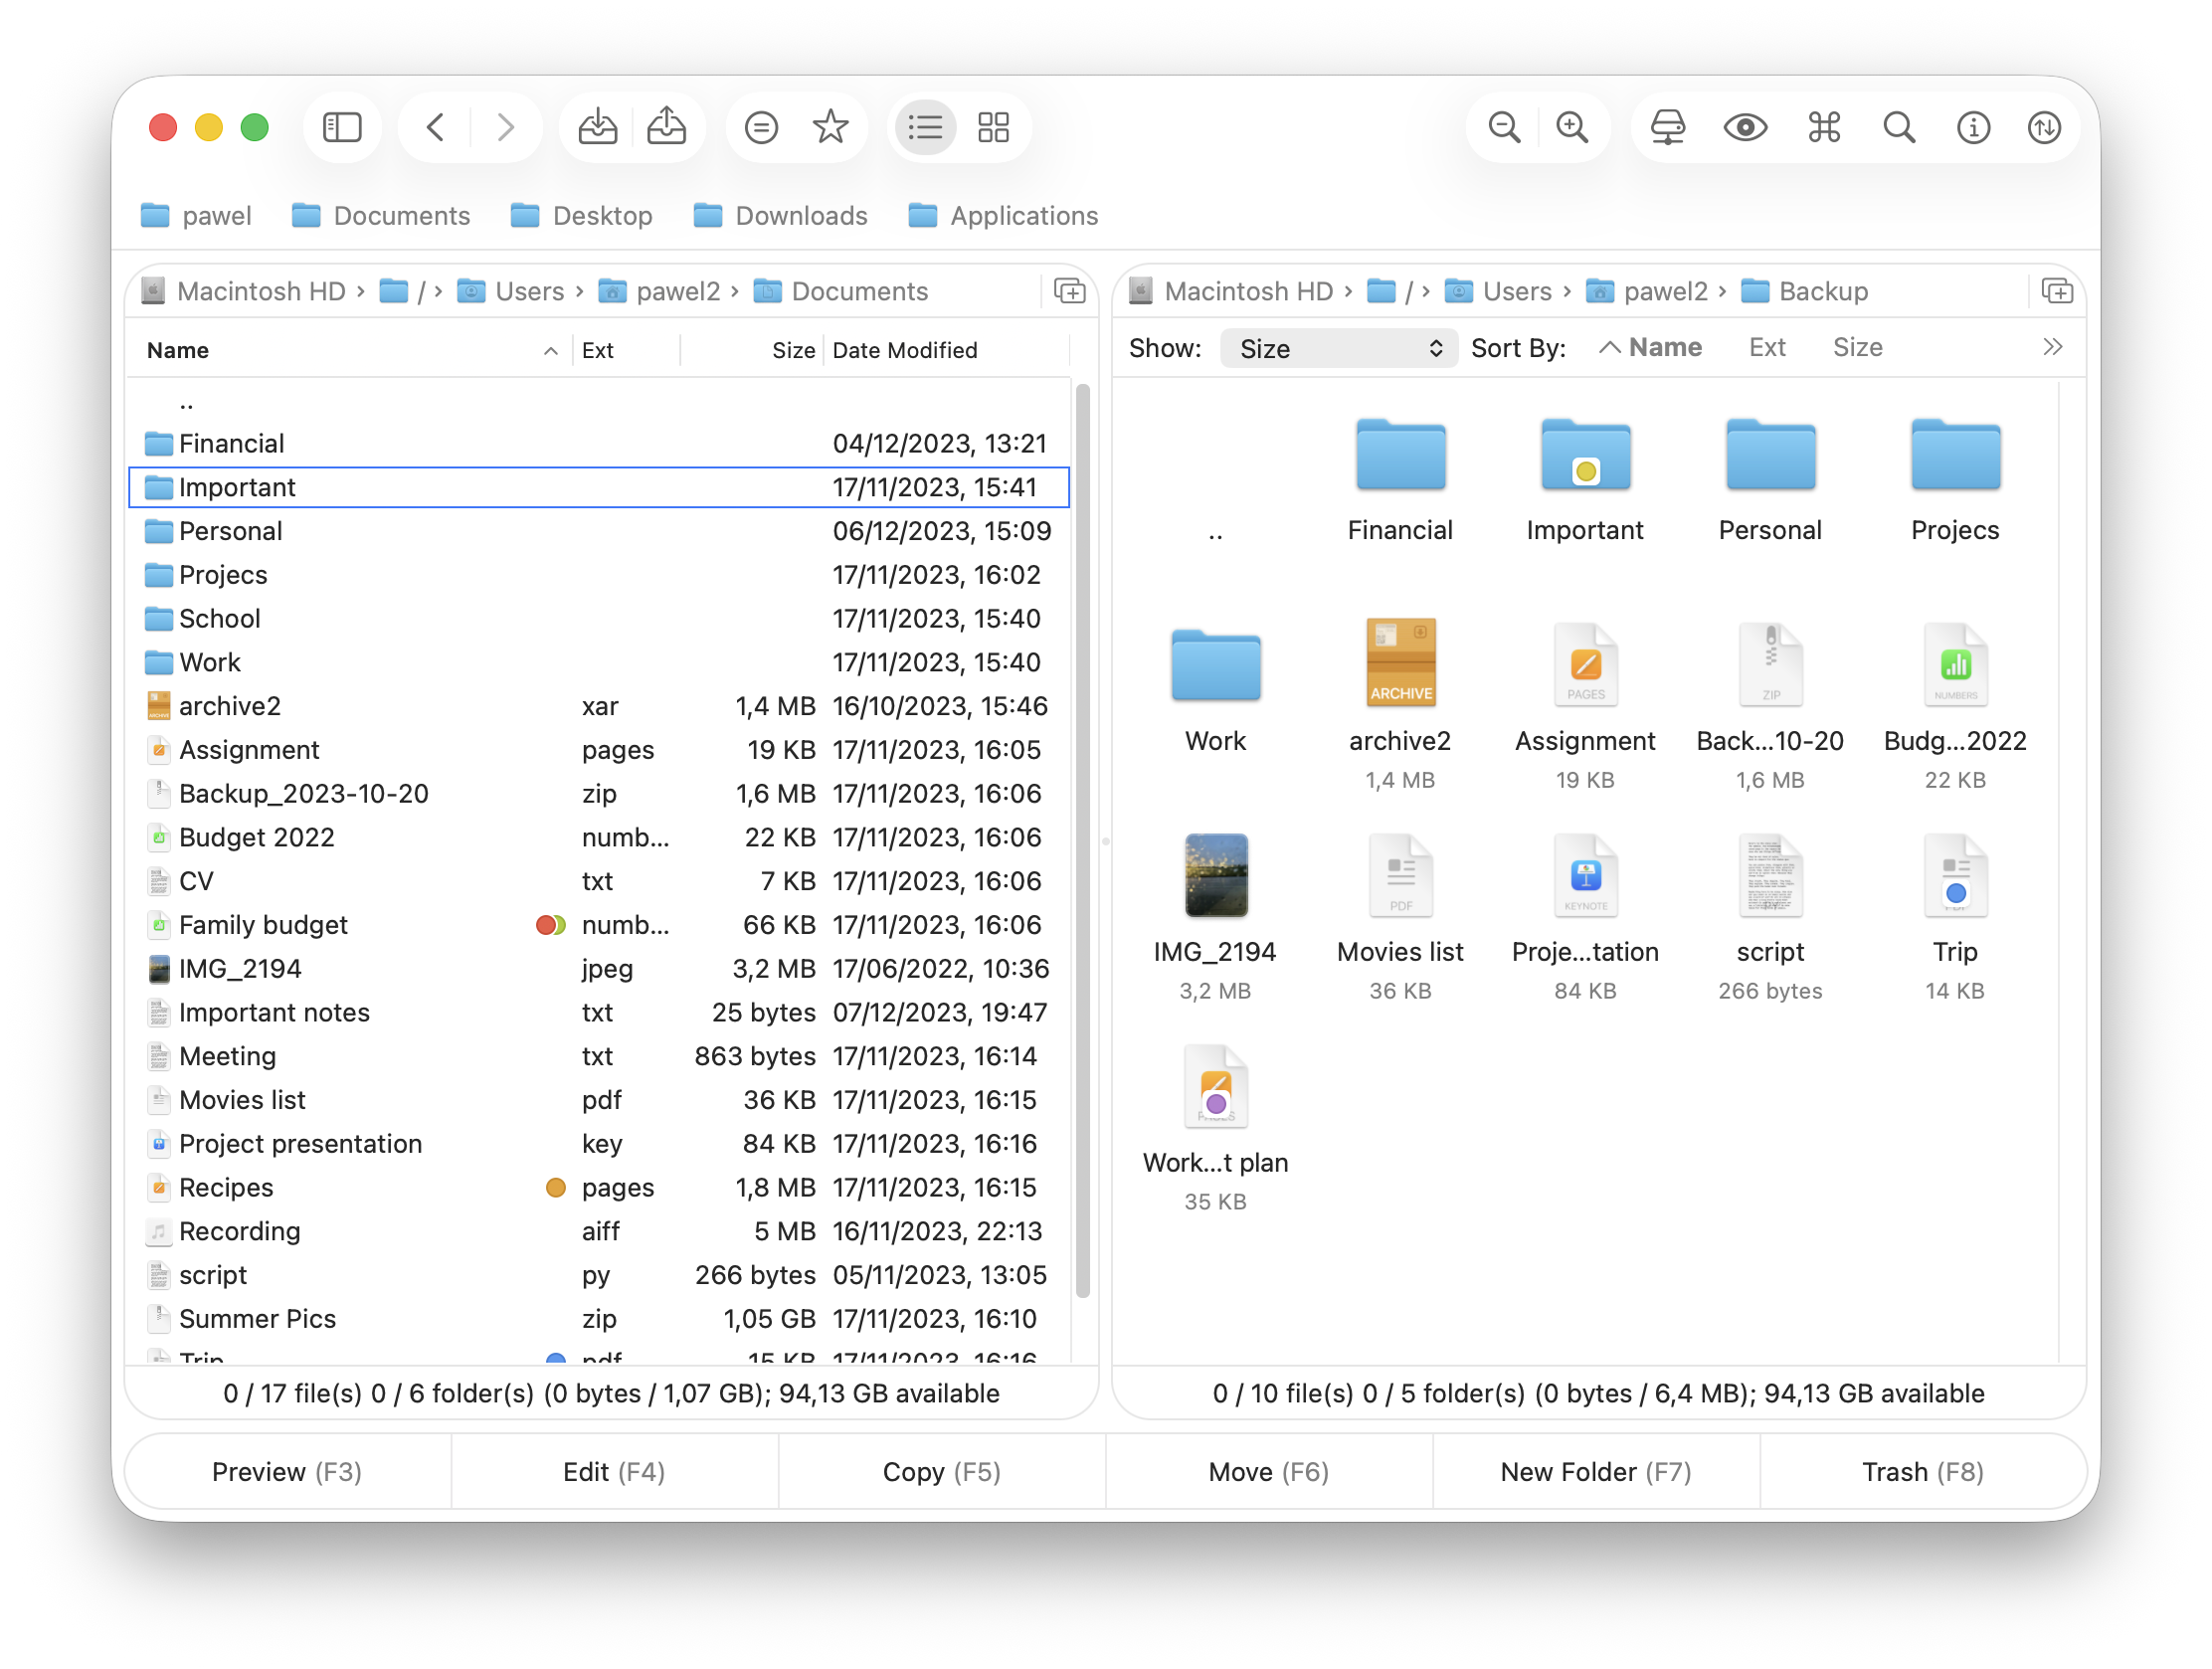Open the Show Size dropdown

click(x=1338, y=348)
